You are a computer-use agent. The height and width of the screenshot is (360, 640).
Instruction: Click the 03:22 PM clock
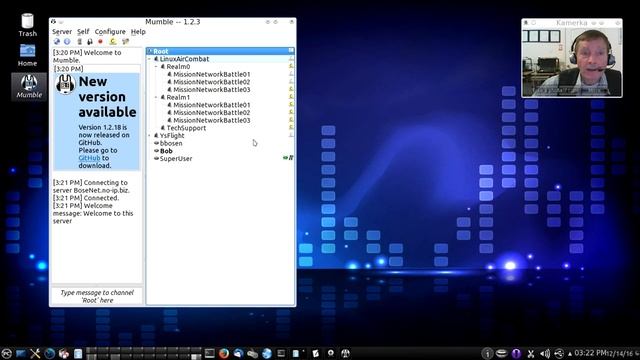(x=590, y=353)
